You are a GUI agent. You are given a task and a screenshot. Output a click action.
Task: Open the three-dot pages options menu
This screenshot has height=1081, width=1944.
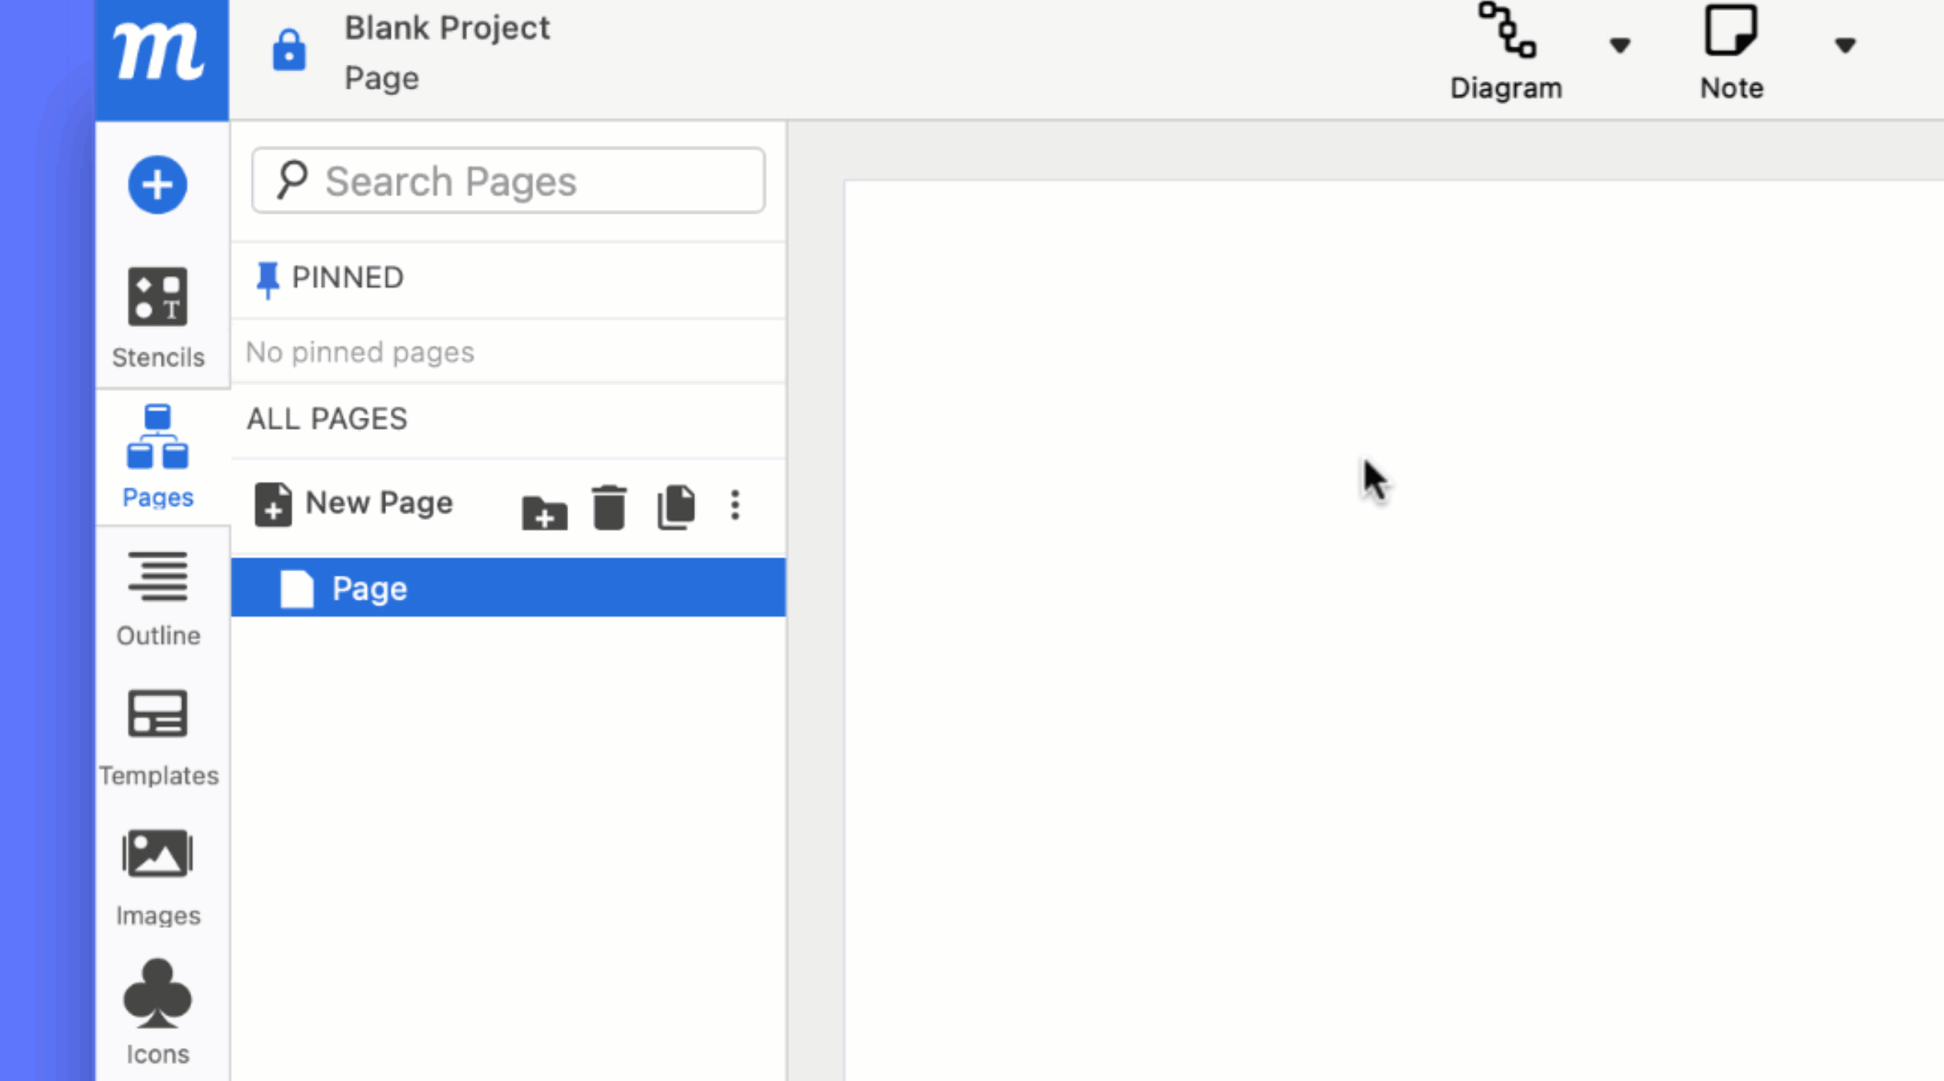[735, 505]
